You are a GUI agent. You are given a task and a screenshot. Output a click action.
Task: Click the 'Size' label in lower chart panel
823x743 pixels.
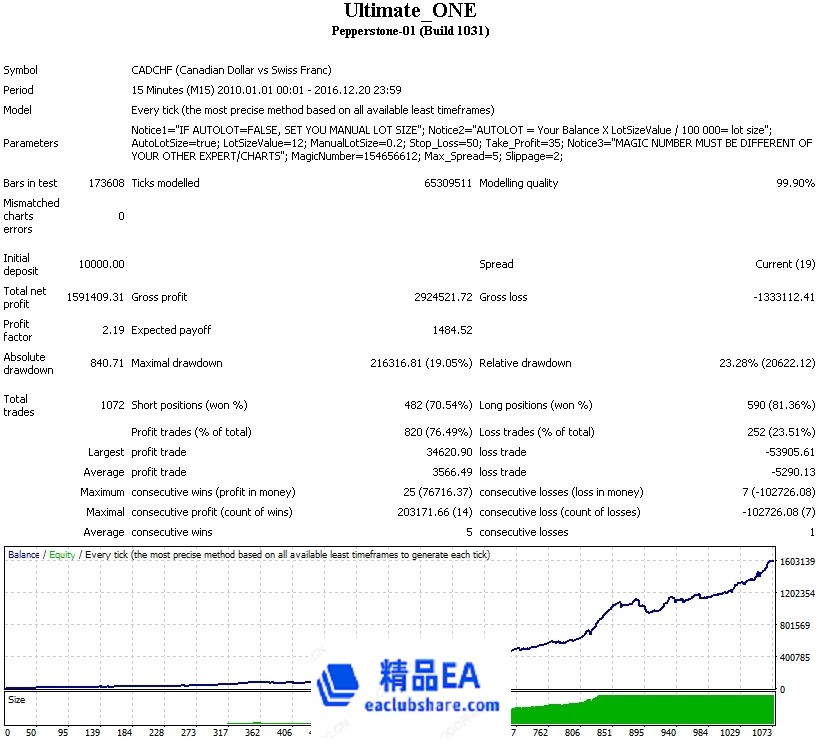[x=16, y=700]
